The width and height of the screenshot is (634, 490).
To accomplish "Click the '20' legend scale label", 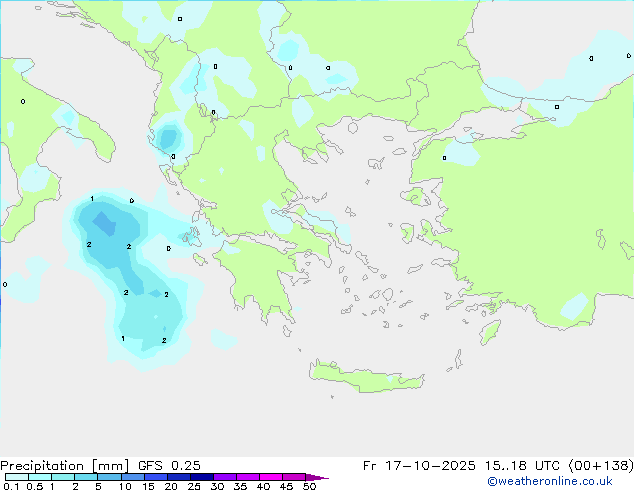I will [x=171, y=486].
